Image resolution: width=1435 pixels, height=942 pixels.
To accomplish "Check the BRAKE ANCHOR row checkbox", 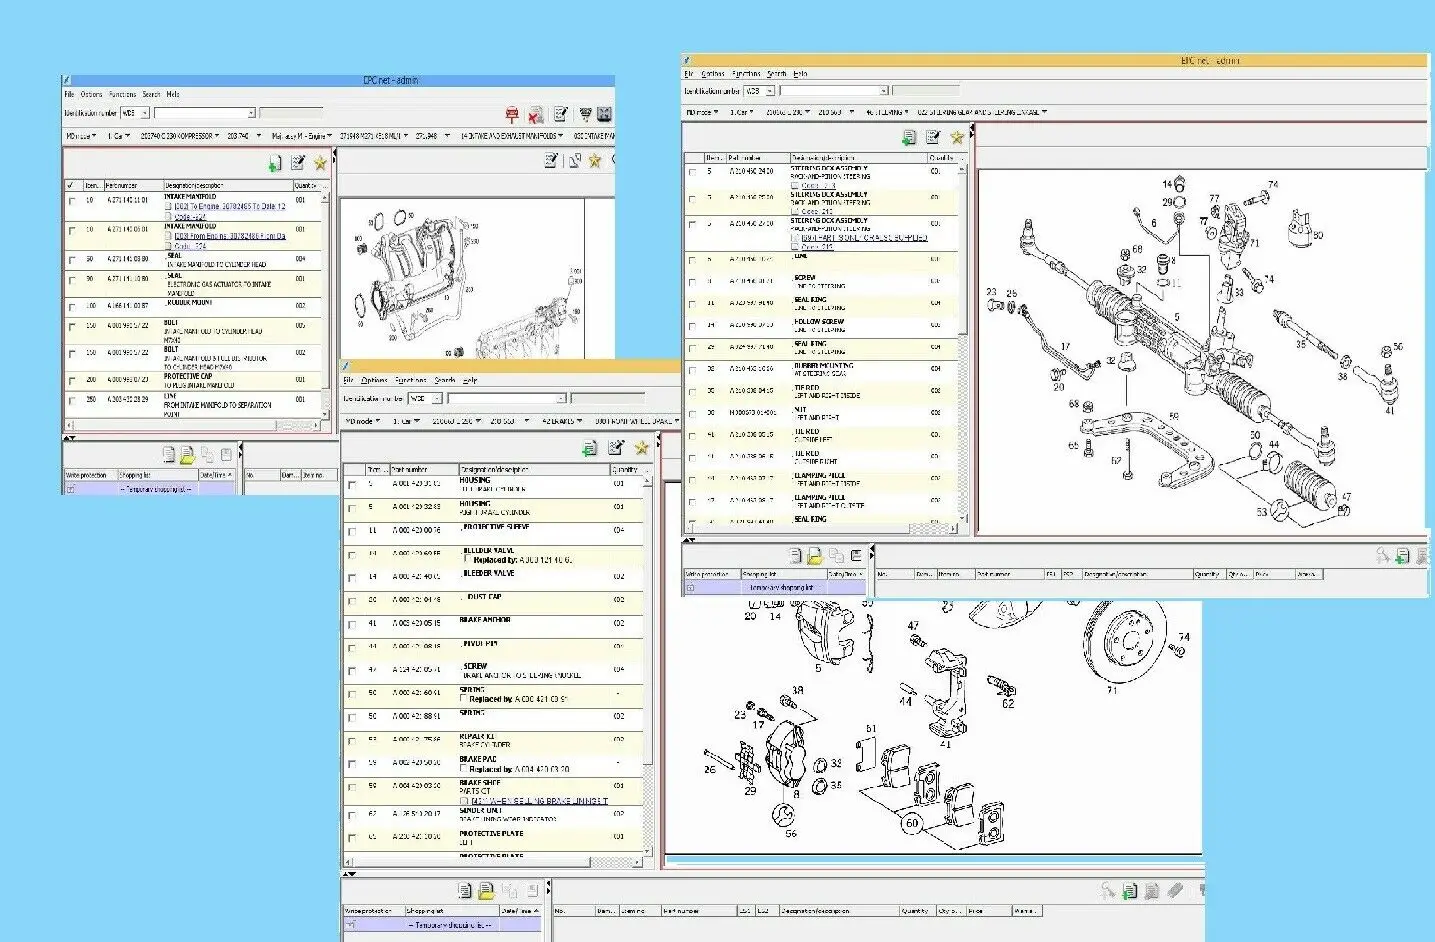I will click(x=352, y=624).
